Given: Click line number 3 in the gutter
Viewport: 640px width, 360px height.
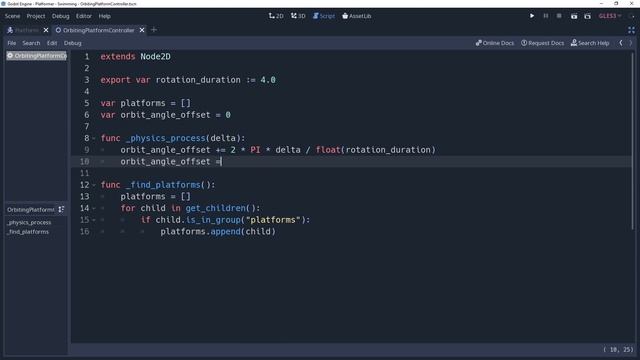Looking at the screenshot, I should point(87,80).
